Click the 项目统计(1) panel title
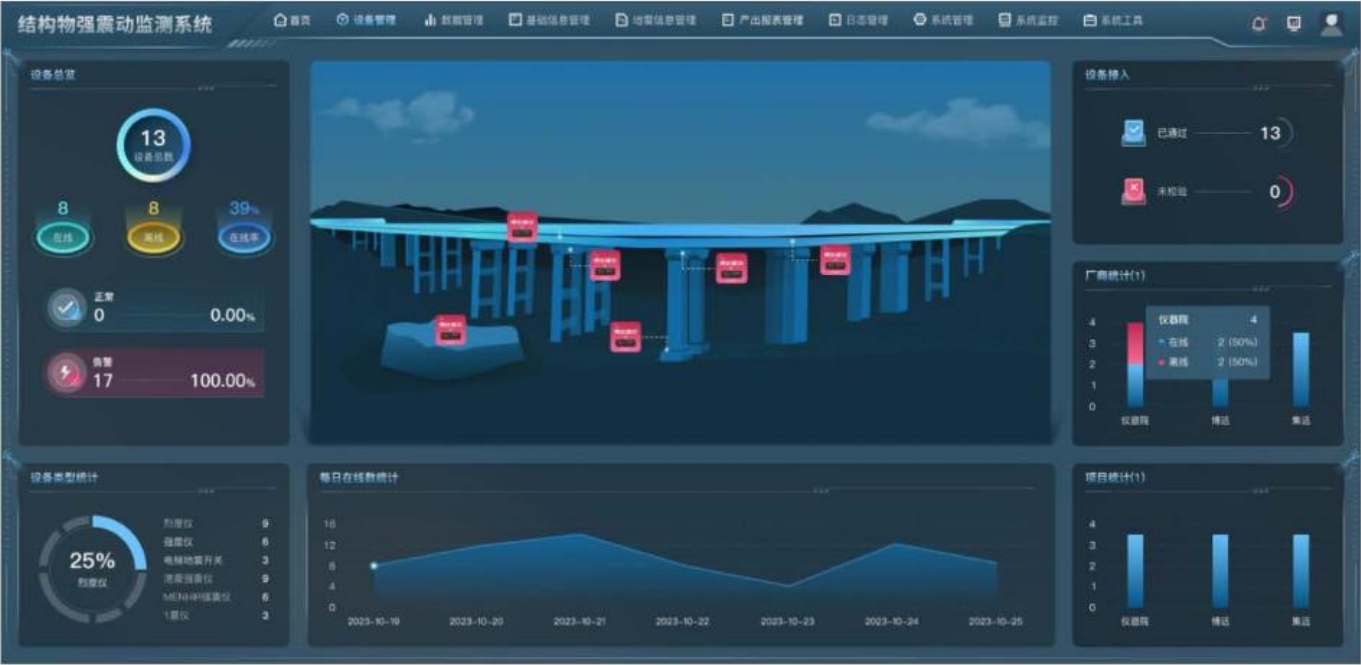1361x665 pixels. 1116,477
